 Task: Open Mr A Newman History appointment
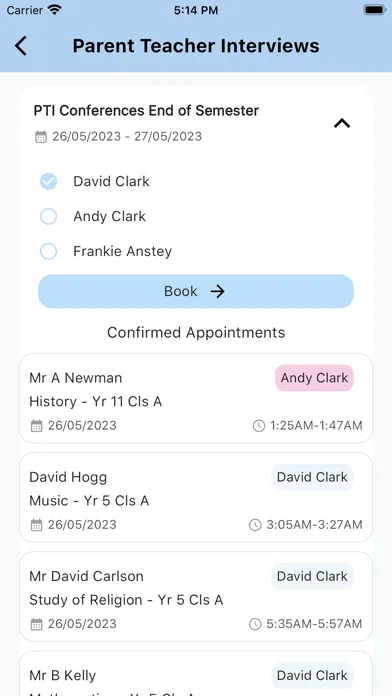tap(196, 398)
